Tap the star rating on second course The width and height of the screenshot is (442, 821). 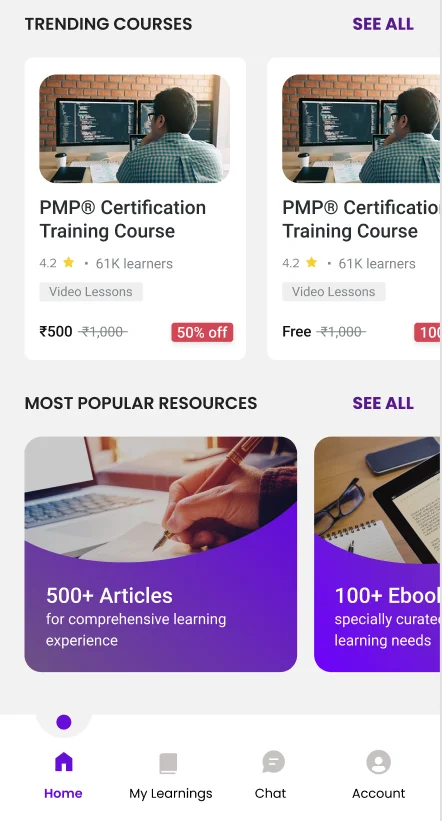tap(312, 262)
